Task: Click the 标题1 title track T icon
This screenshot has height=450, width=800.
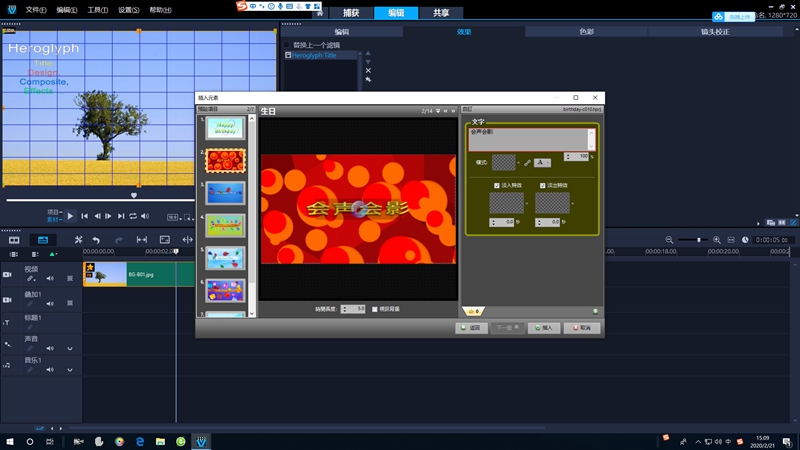Action: tap(7, 322)
